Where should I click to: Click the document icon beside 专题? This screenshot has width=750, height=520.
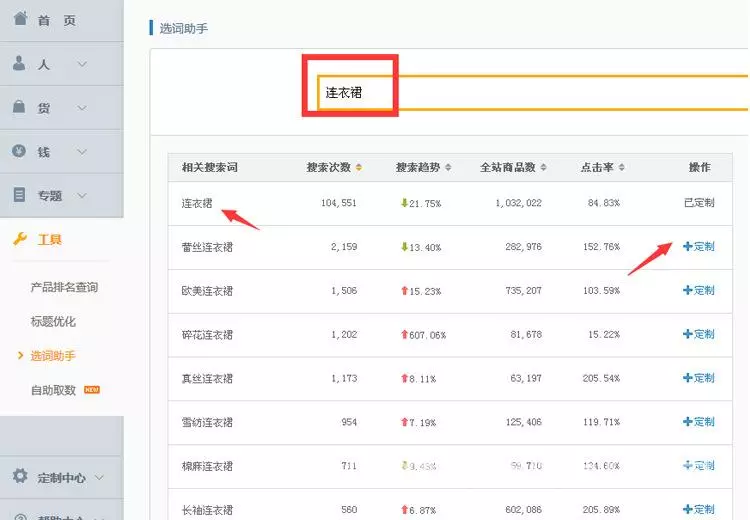pos(19,195)
